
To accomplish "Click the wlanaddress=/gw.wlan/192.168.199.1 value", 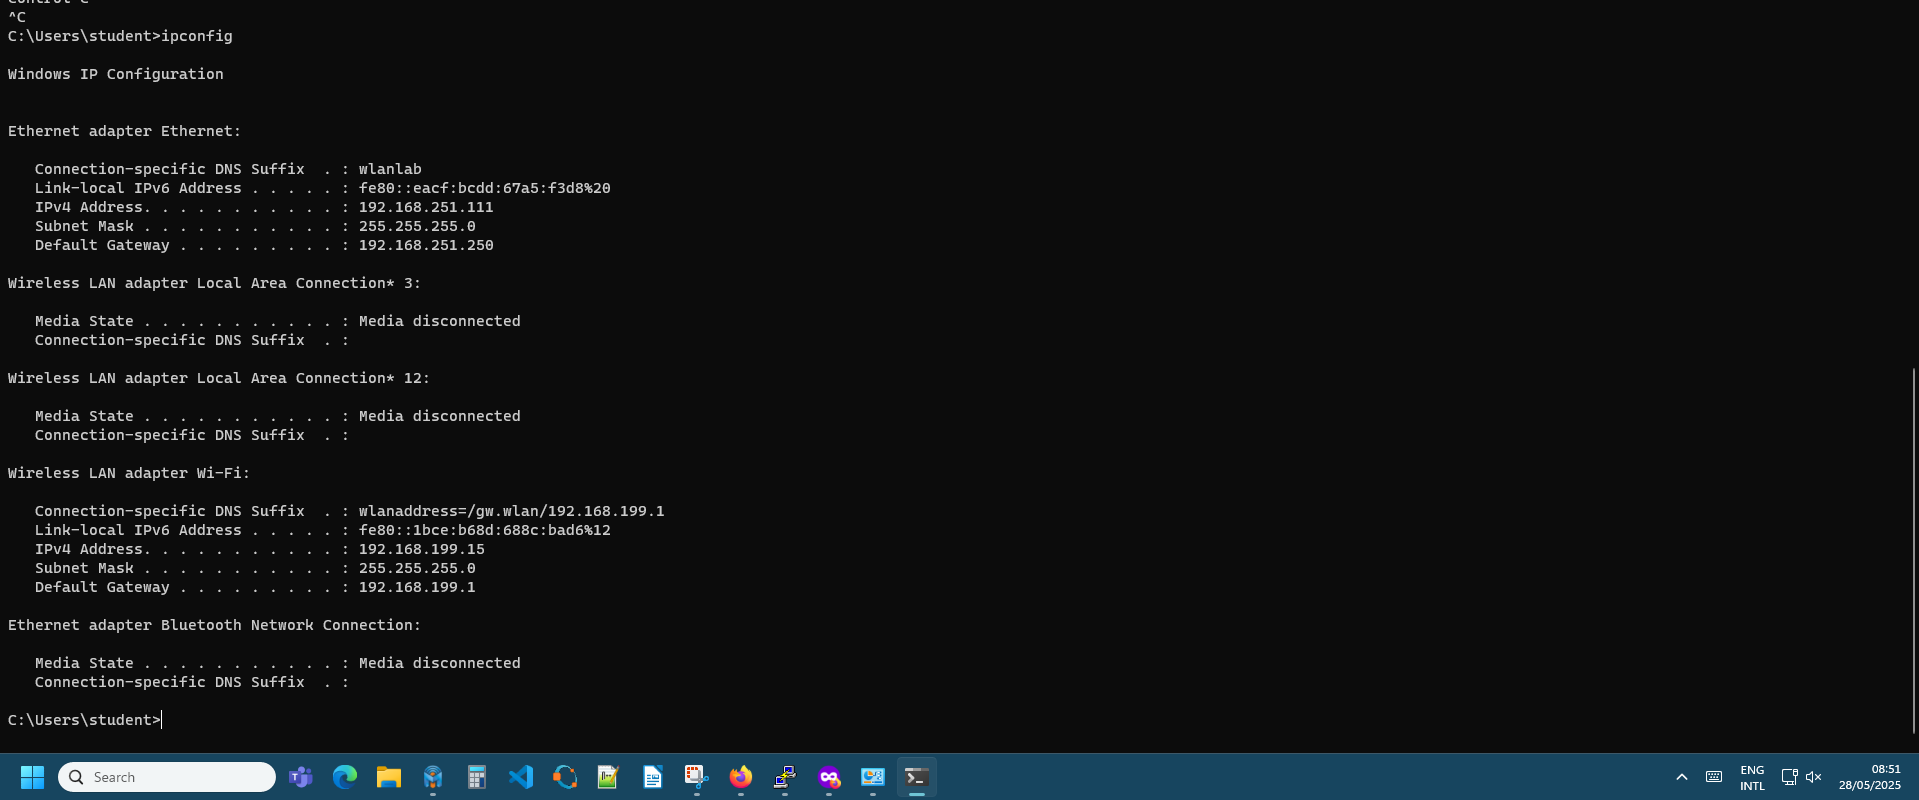I will click(512, 511).
